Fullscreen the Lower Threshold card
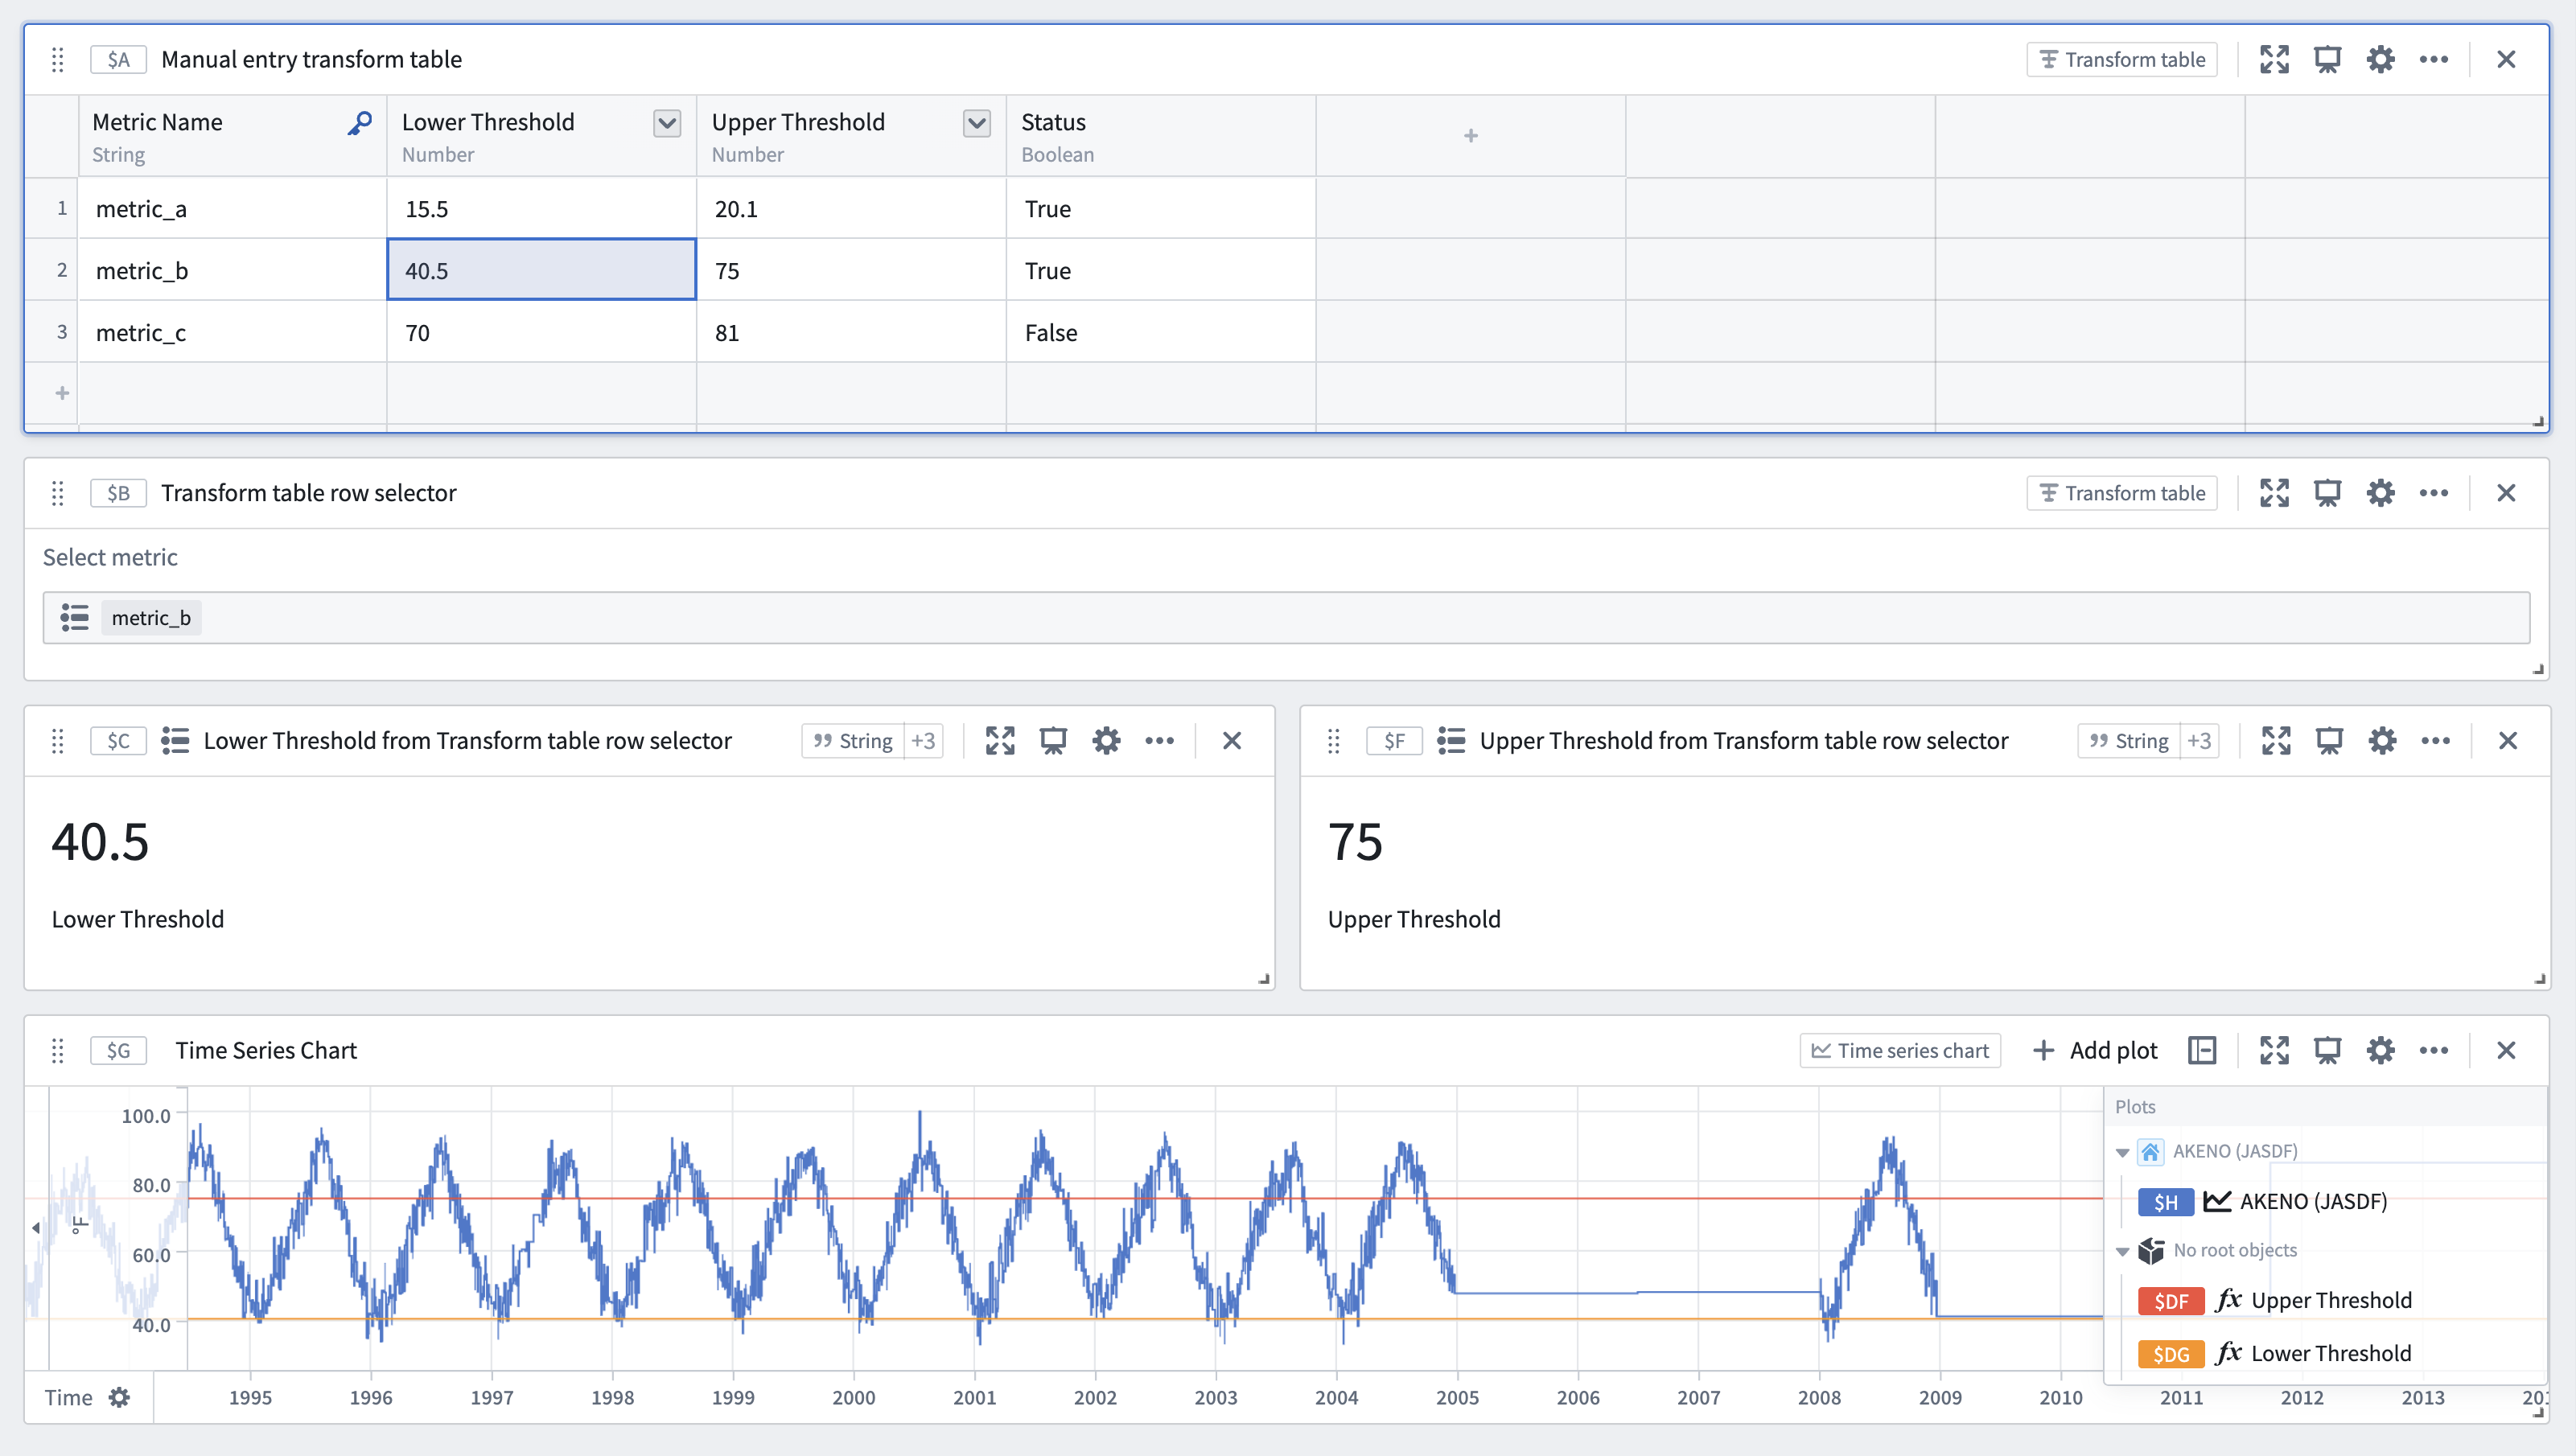2576x1456 pixels. [x=1000, y=741]
